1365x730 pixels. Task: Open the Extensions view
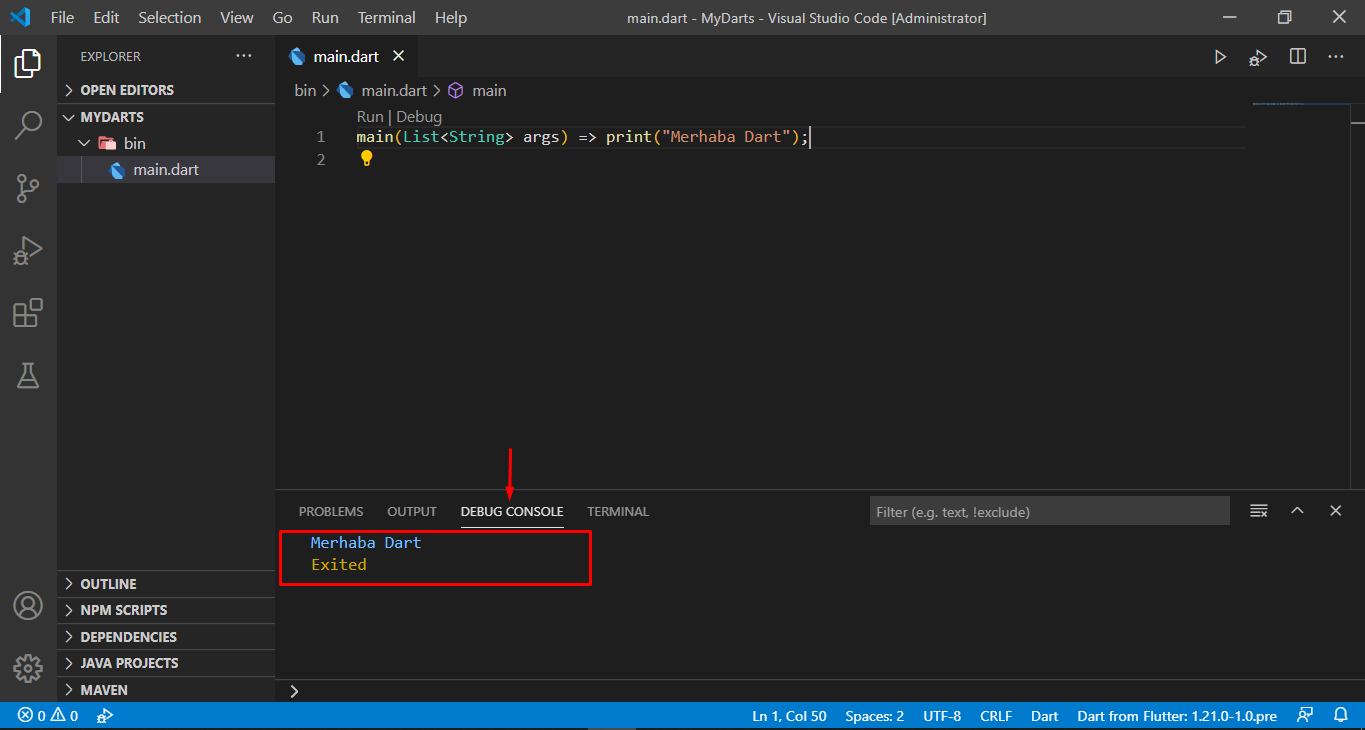click(28, 313)
